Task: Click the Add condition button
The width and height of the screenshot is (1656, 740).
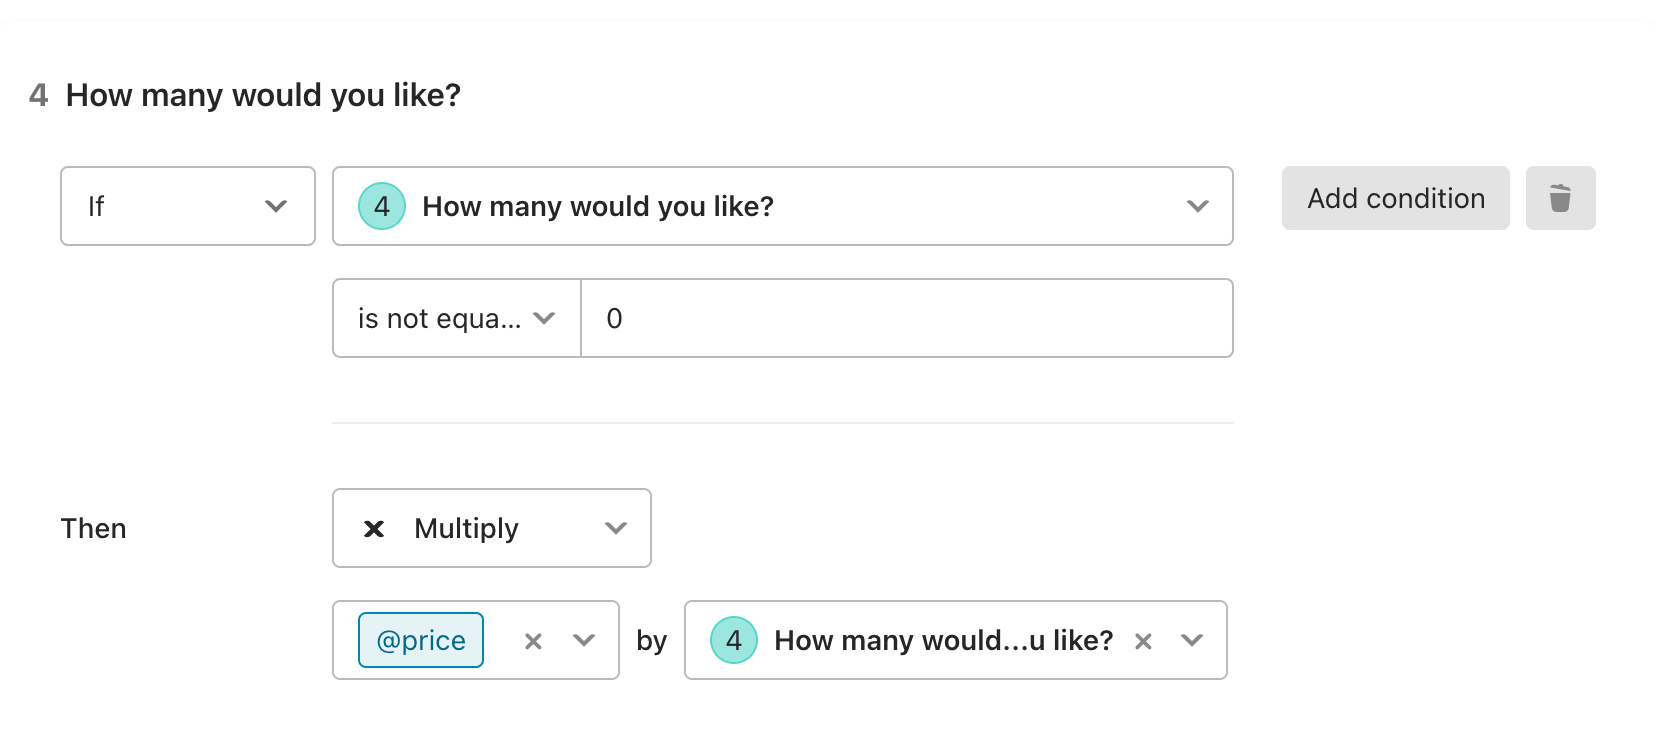Action: coord(1396,198)
